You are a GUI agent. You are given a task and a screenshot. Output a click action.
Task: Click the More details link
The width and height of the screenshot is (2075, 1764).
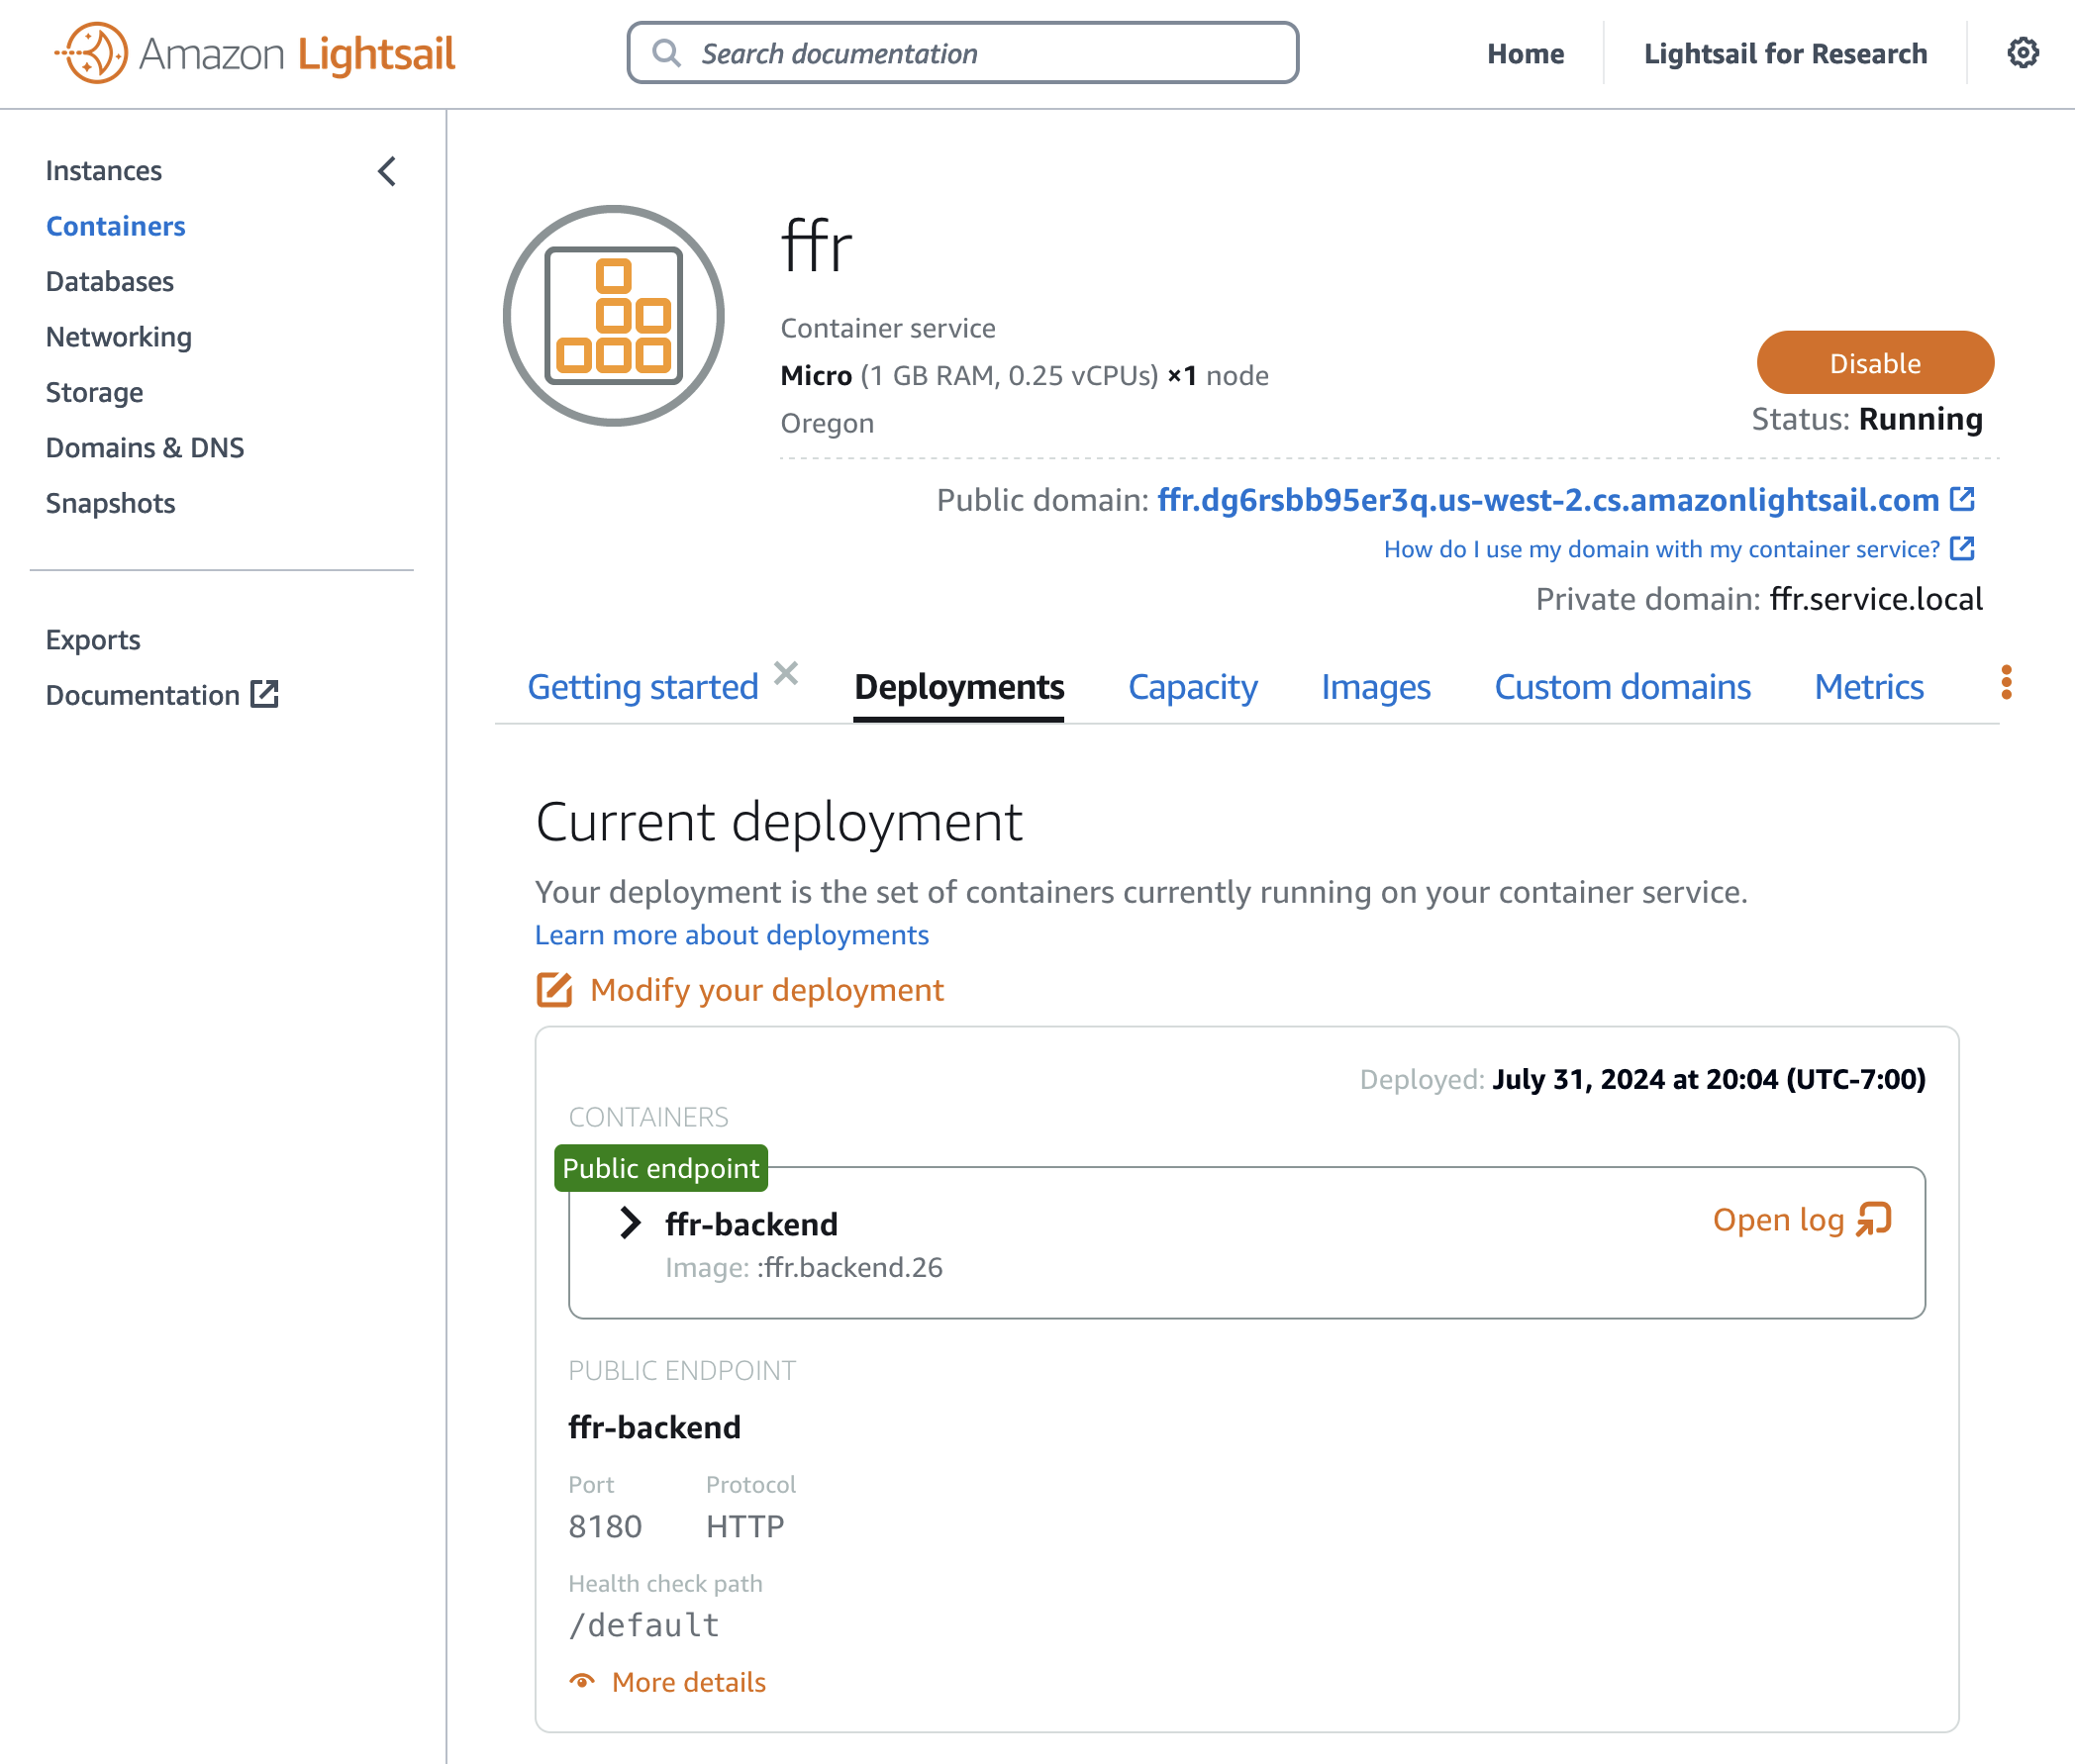tap(688, 1682)
